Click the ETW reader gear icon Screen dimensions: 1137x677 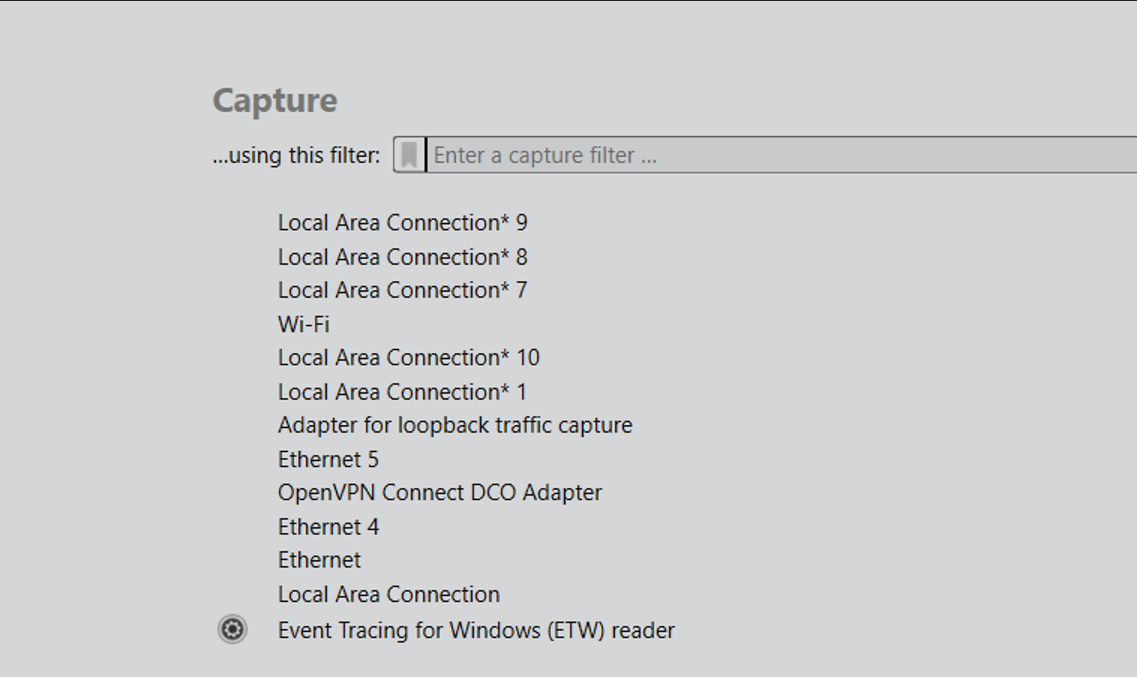[232, 629]
